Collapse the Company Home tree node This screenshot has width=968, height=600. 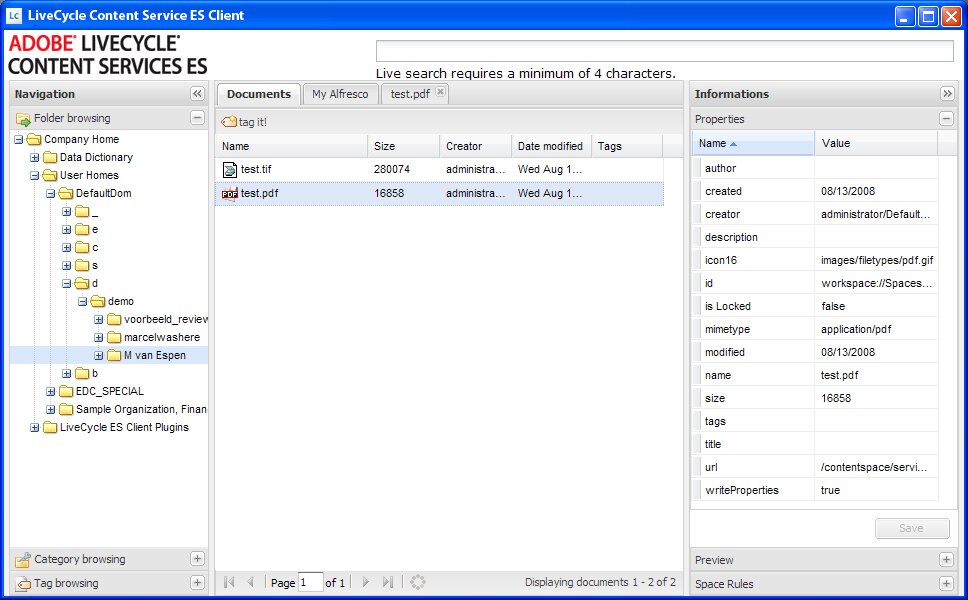(x=19, y=140)
